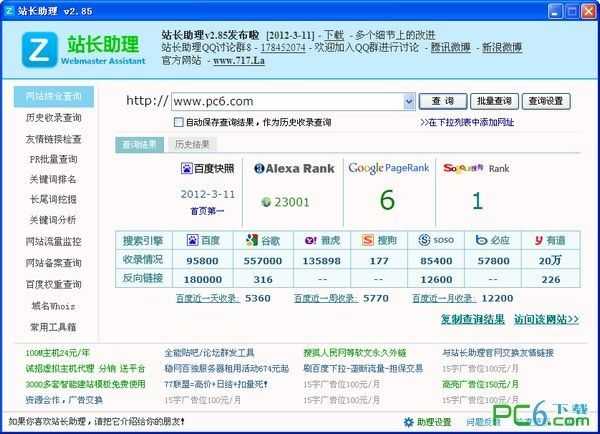Image resolution: width=600 pixels, height=434 pixels.
Task: Click 复制查询结果 link
Action: point(473,319)
